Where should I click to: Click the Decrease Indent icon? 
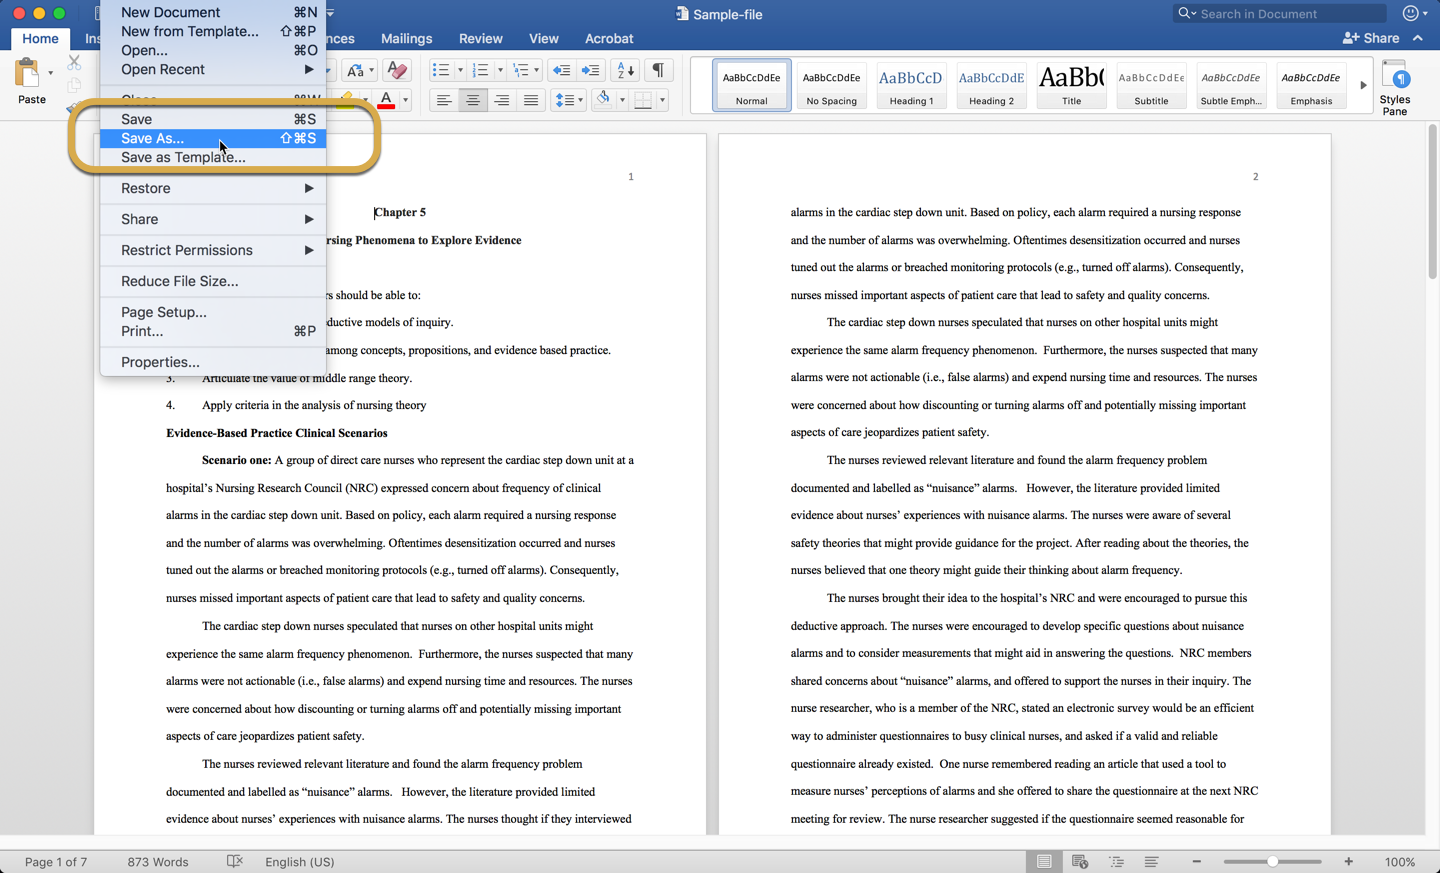pos(561,70)
